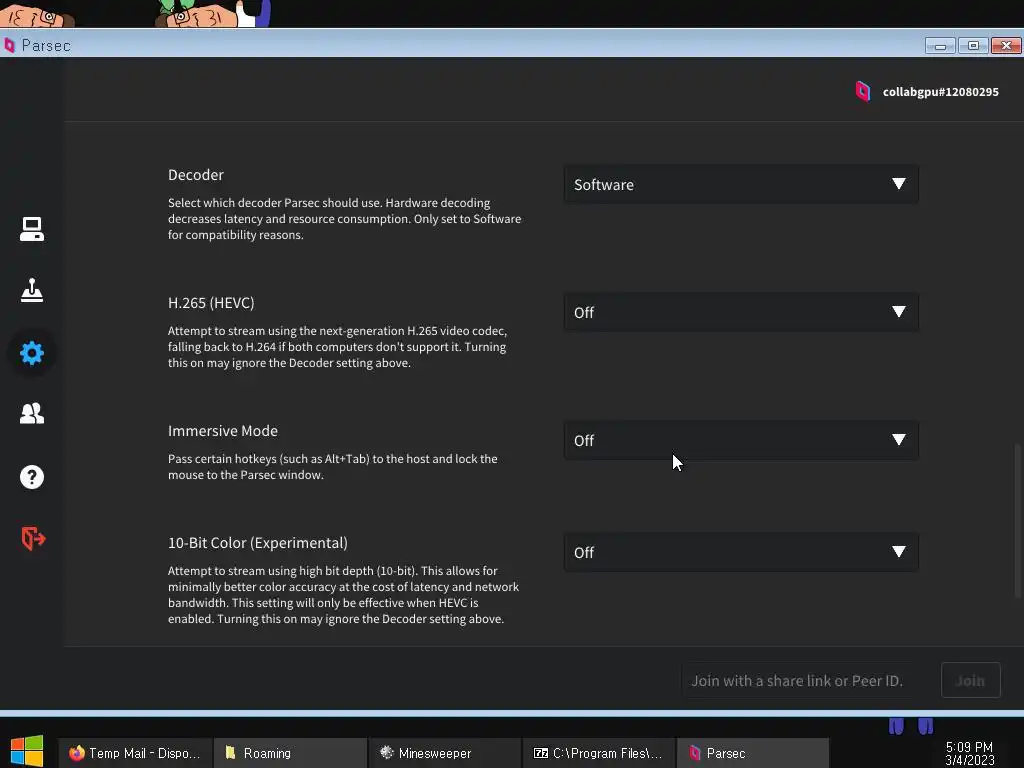
Task: Click the H.265 (HEVC) heading
Action: (x=211, y=303)
